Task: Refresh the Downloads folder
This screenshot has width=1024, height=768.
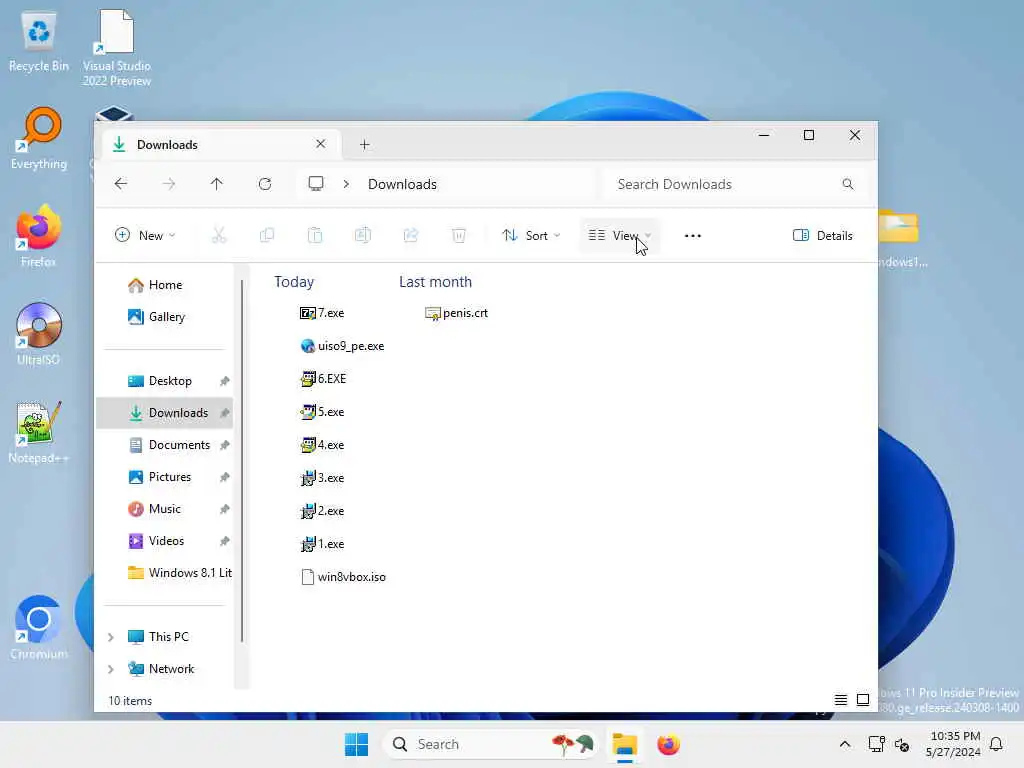Action: pos(264,184)
